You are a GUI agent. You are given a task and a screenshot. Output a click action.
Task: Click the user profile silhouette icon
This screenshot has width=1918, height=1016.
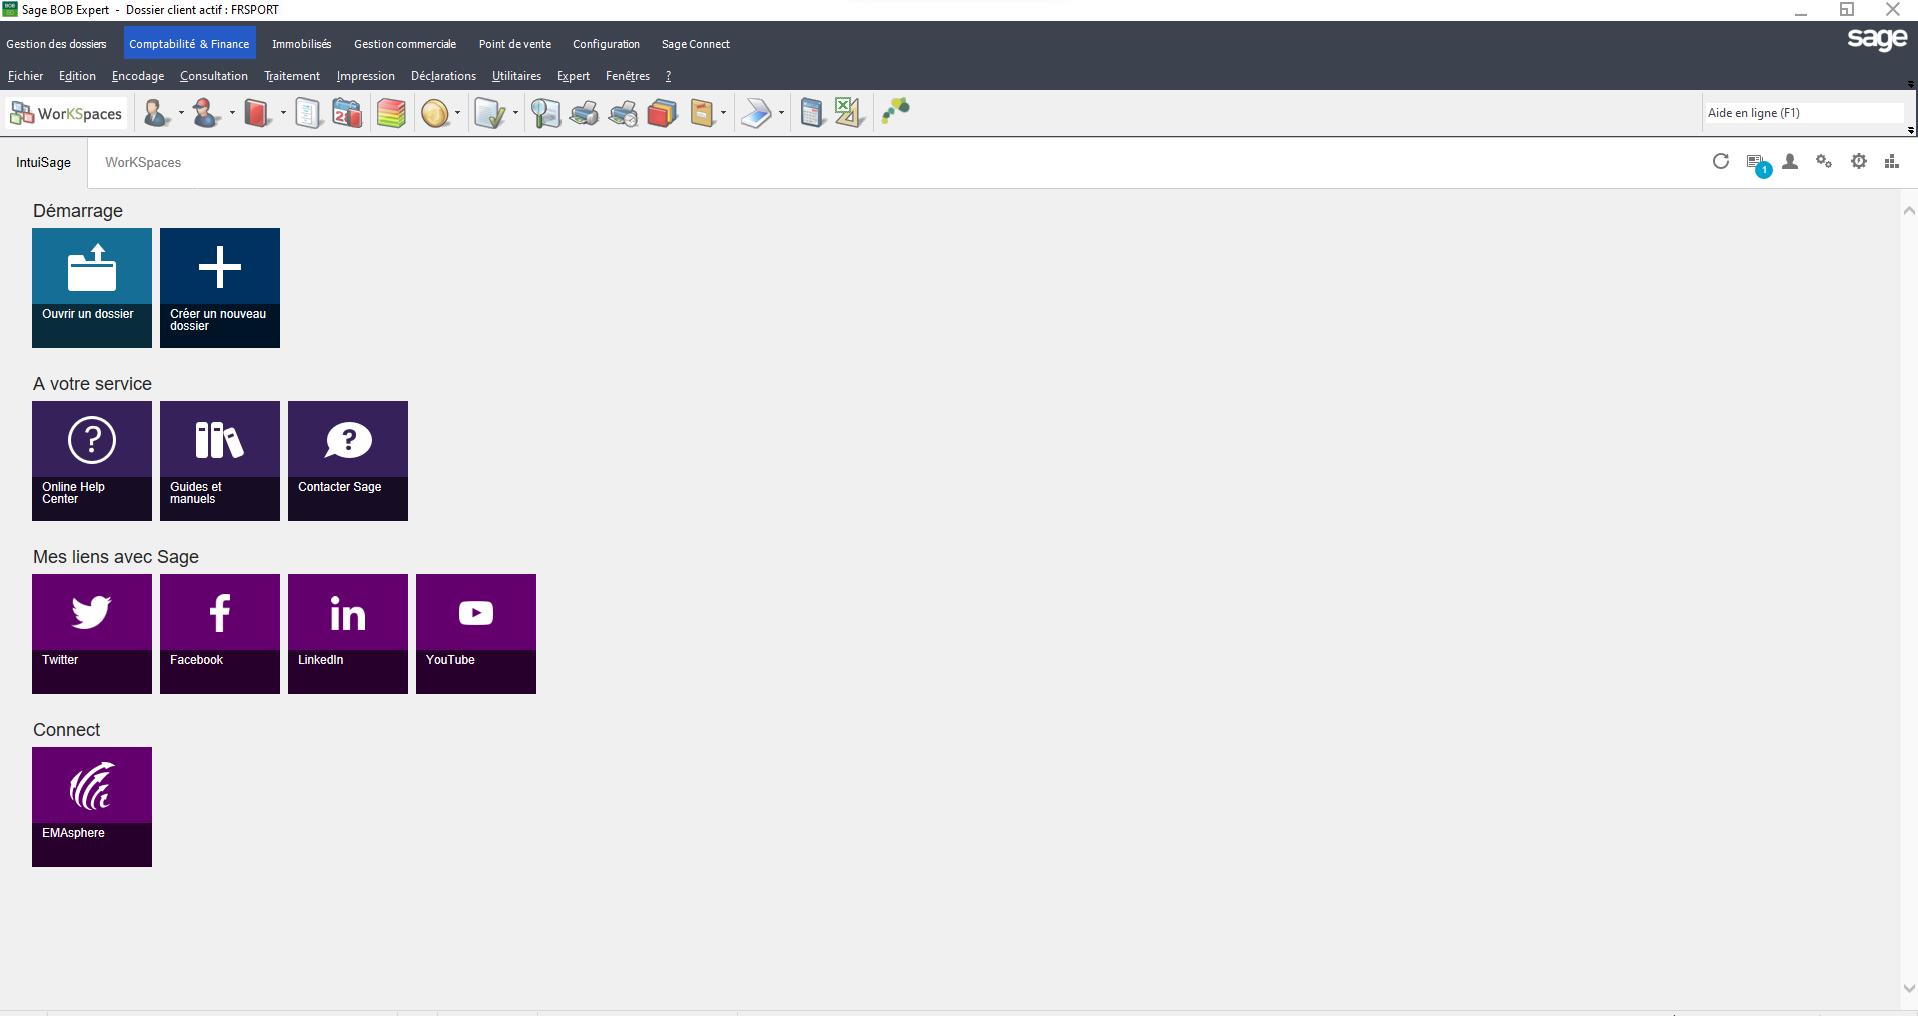[x=1790, y=162]
